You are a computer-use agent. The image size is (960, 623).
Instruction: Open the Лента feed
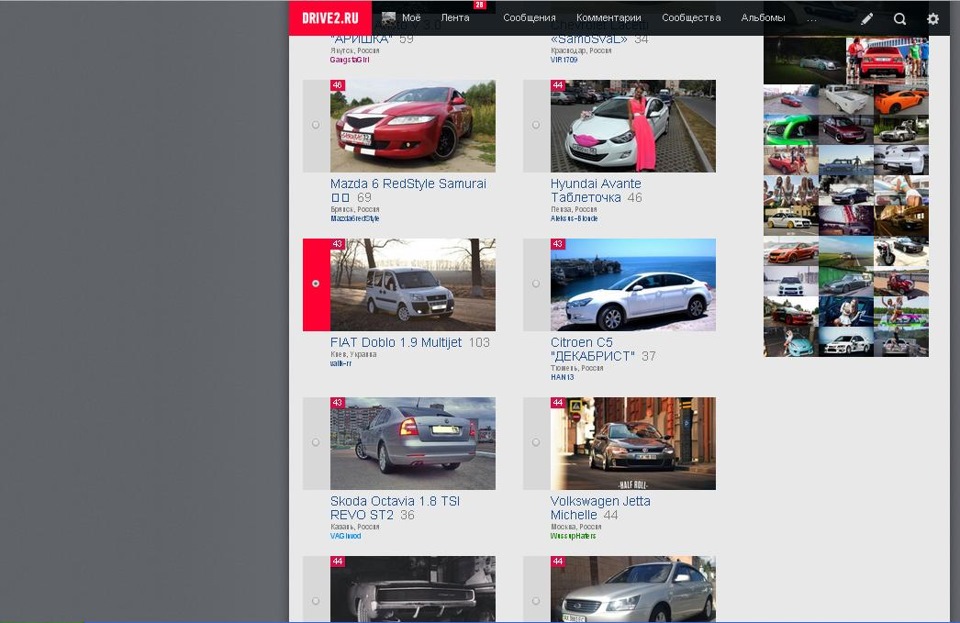[455, 18]
